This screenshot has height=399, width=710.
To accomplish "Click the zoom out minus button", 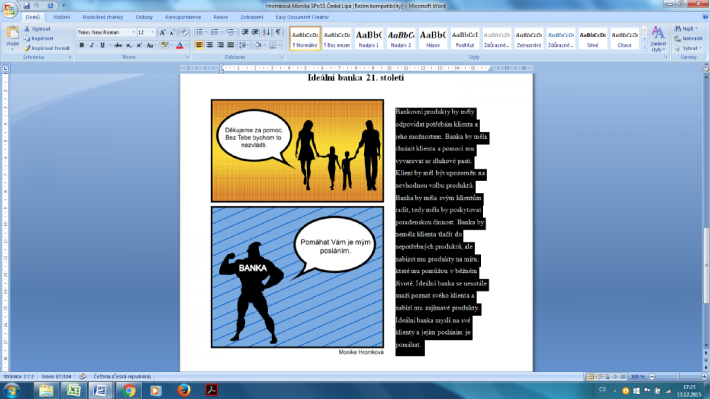I will tap(652, 376).
